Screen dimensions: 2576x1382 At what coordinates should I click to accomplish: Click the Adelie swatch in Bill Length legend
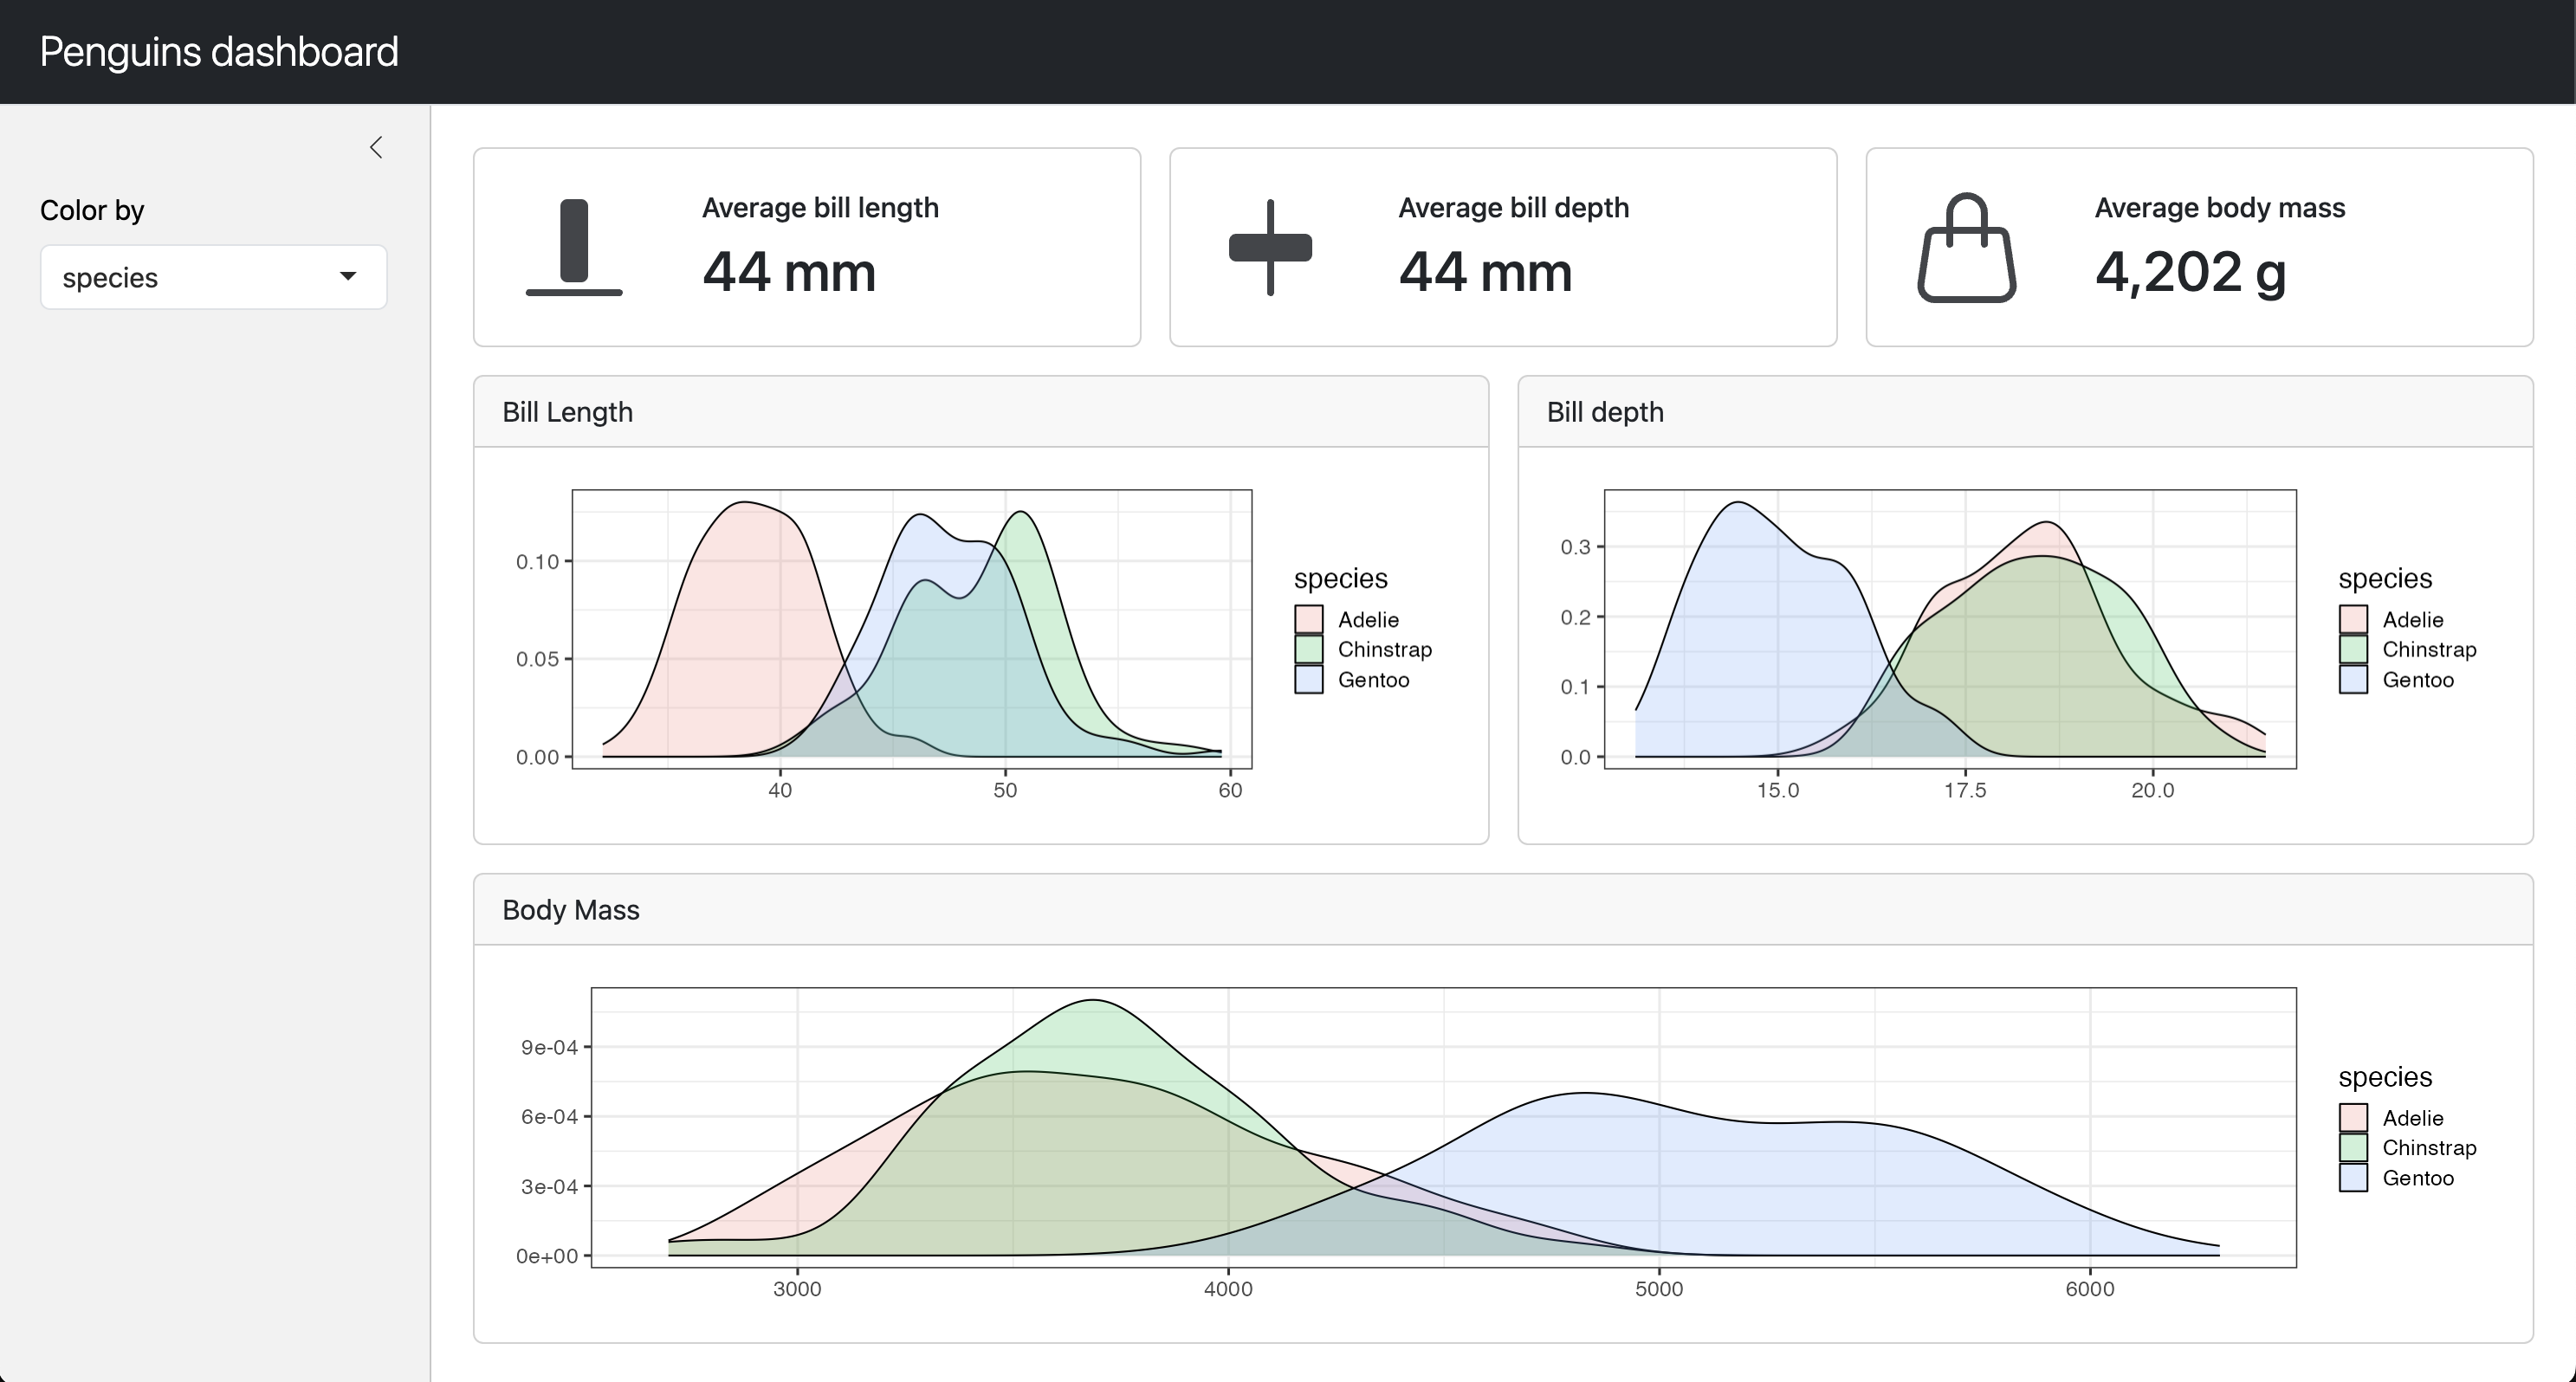(1308, 619)
